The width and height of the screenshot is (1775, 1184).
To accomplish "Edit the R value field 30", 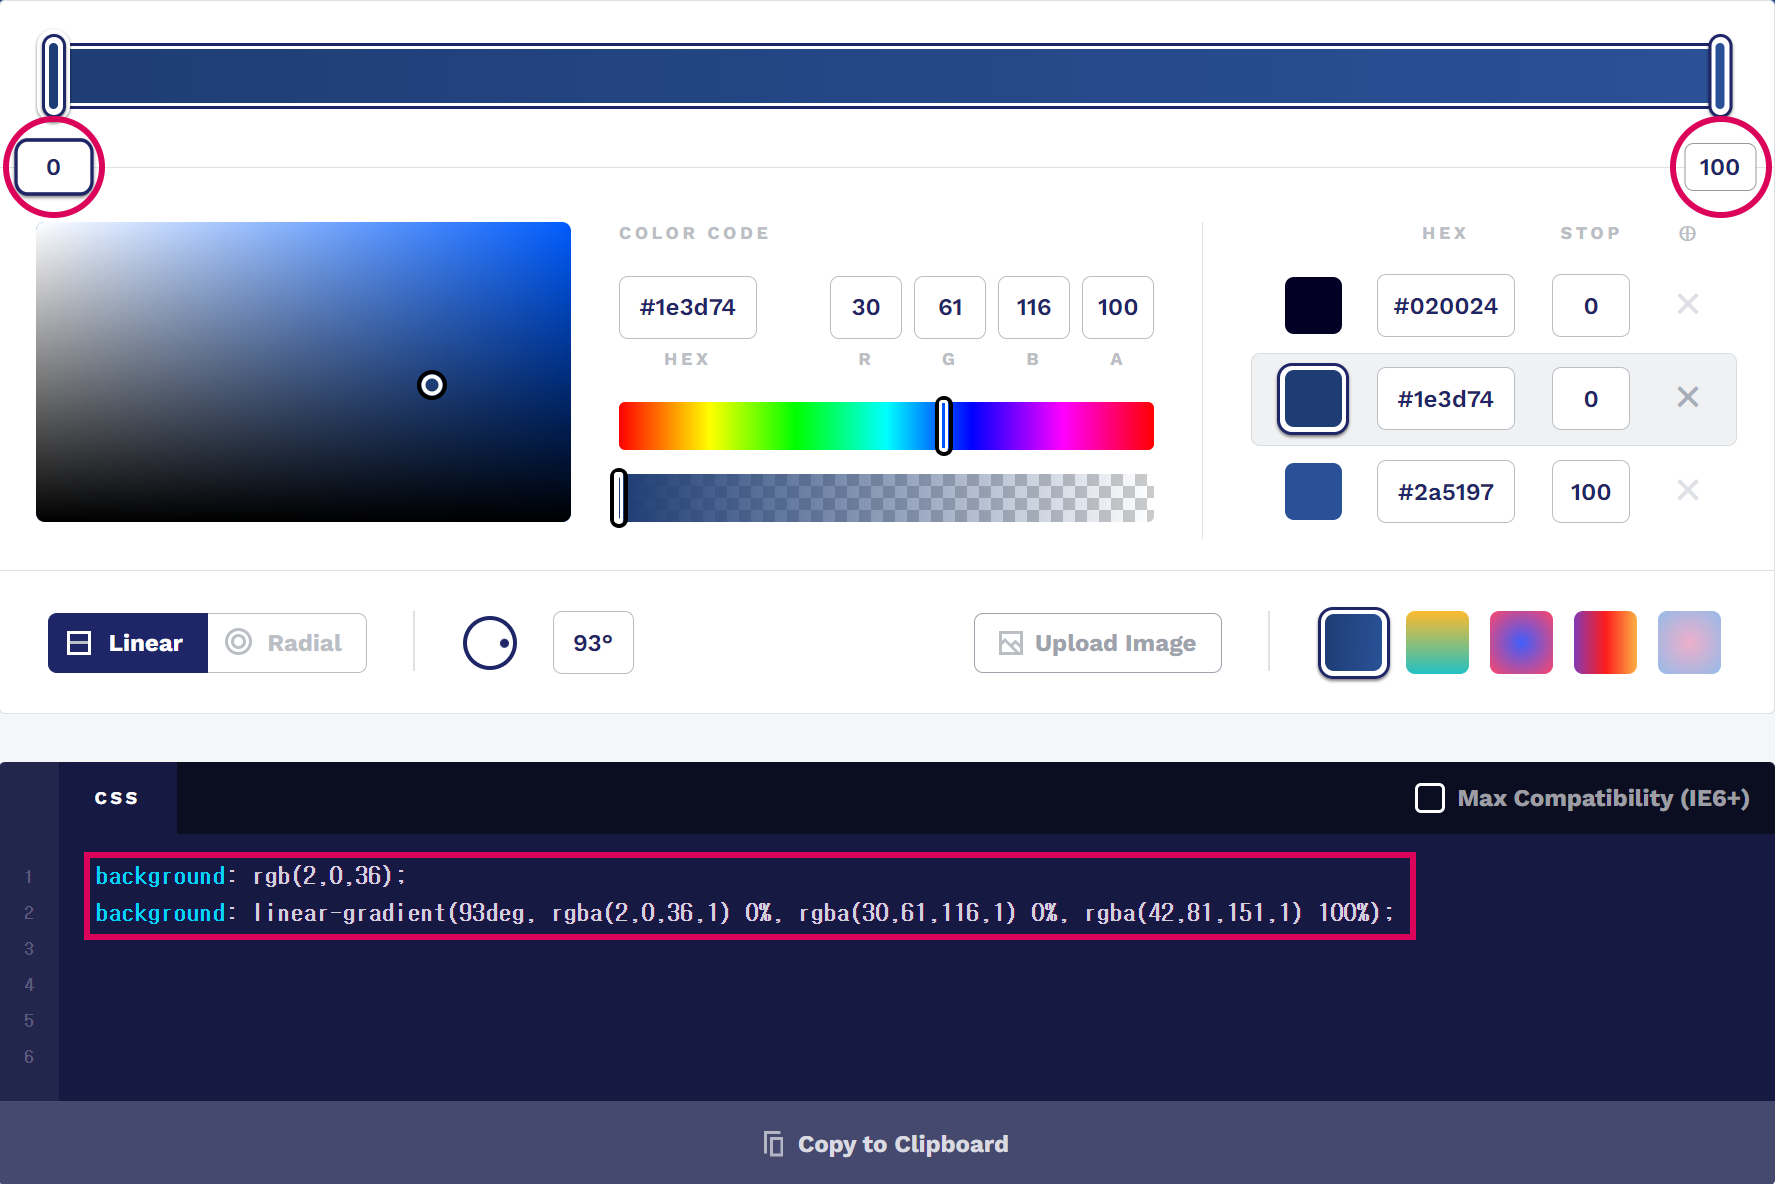I will click(866, 307).
